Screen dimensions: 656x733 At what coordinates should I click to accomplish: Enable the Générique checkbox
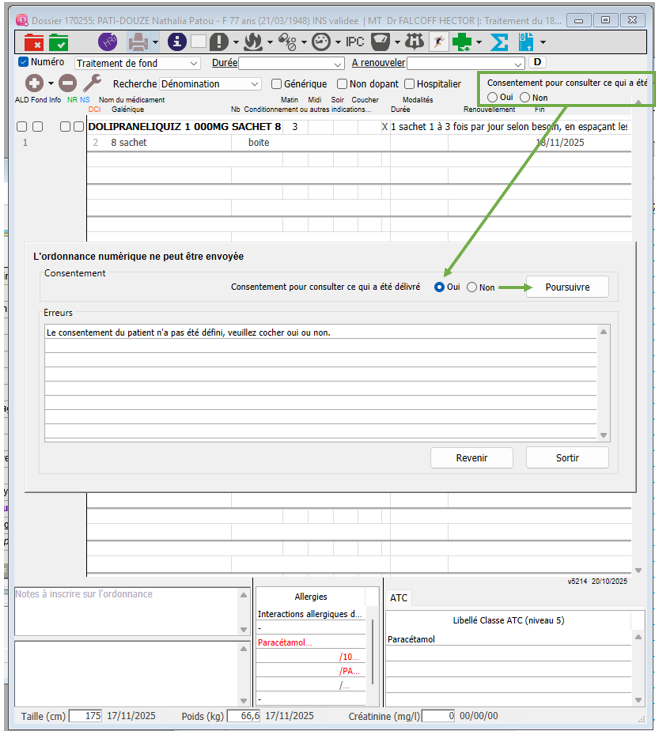click(276, 85)
